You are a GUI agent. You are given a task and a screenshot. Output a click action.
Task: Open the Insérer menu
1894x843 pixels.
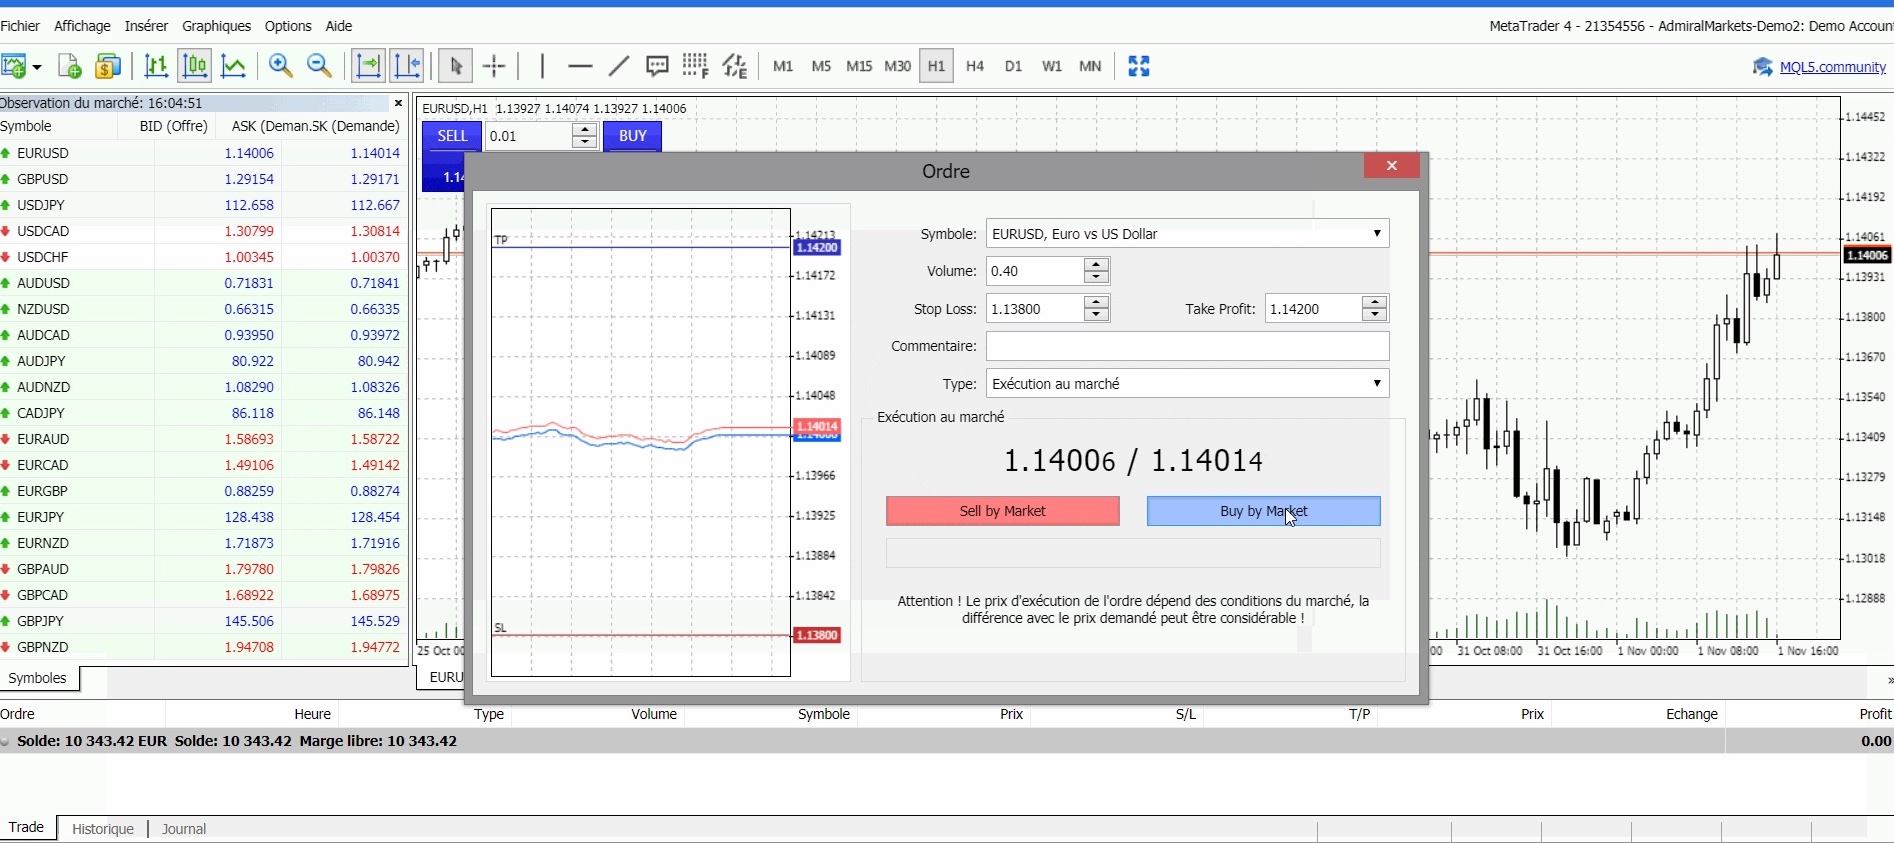click(x=146, y=26)
